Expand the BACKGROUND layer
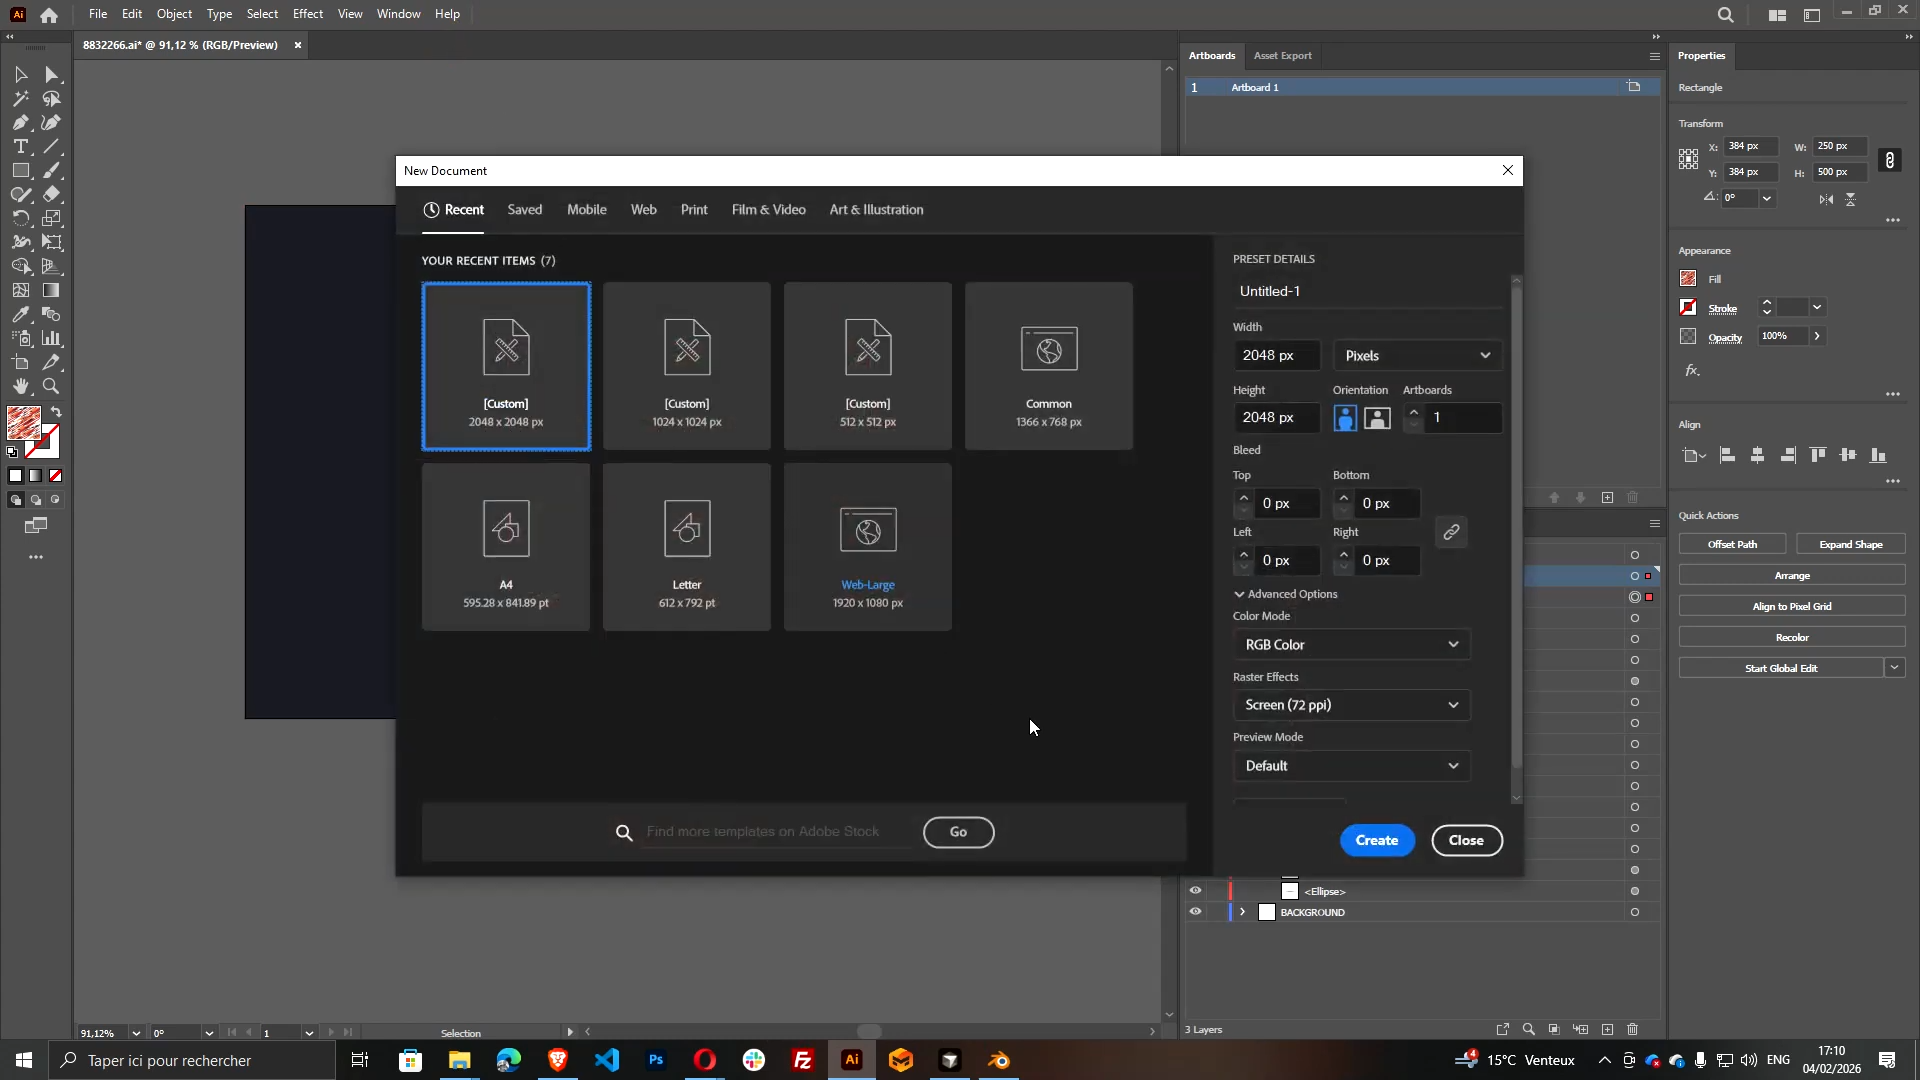Viewport: 1920px width, 1080px height. (x=1243, y=912)
